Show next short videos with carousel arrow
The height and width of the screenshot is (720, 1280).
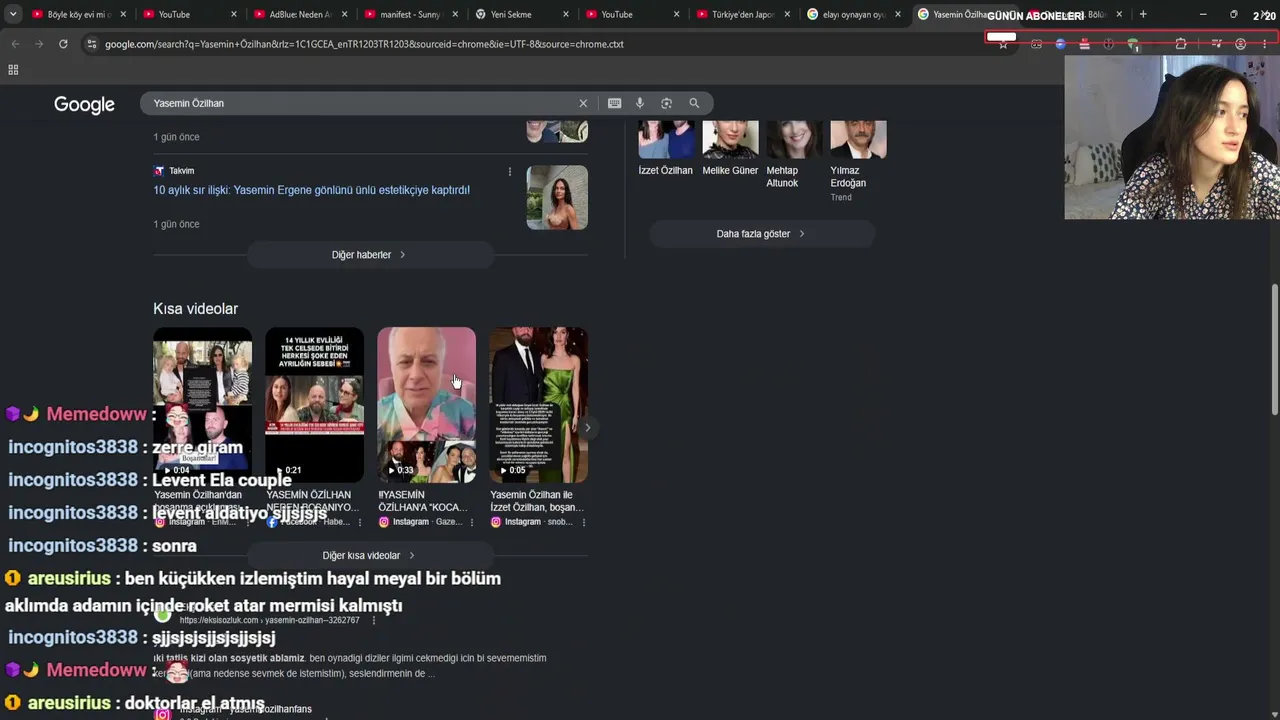pos(587,428)
